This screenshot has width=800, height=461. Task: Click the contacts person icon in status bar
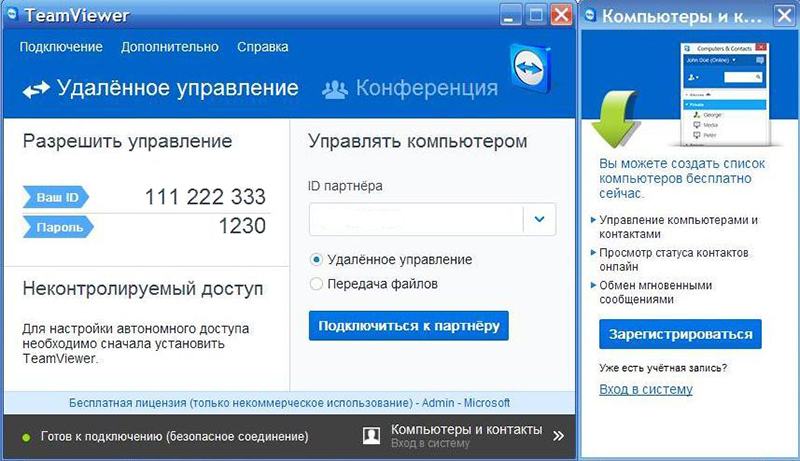pyautogui.click(x=371, y=436)
